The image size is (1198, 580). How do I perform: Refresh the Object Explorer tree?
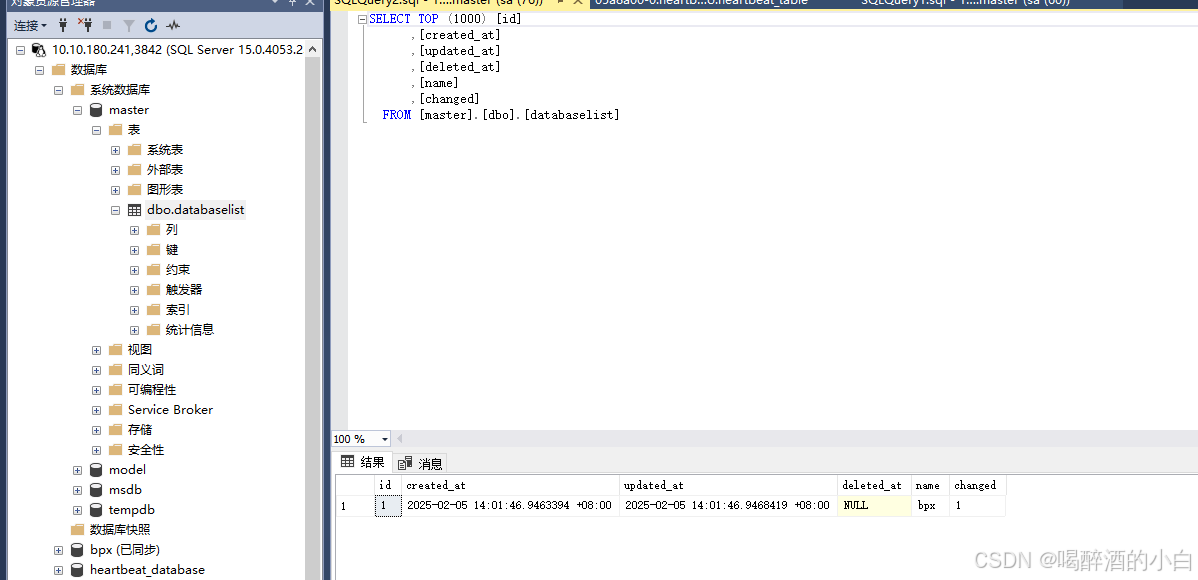click(151, 25)
